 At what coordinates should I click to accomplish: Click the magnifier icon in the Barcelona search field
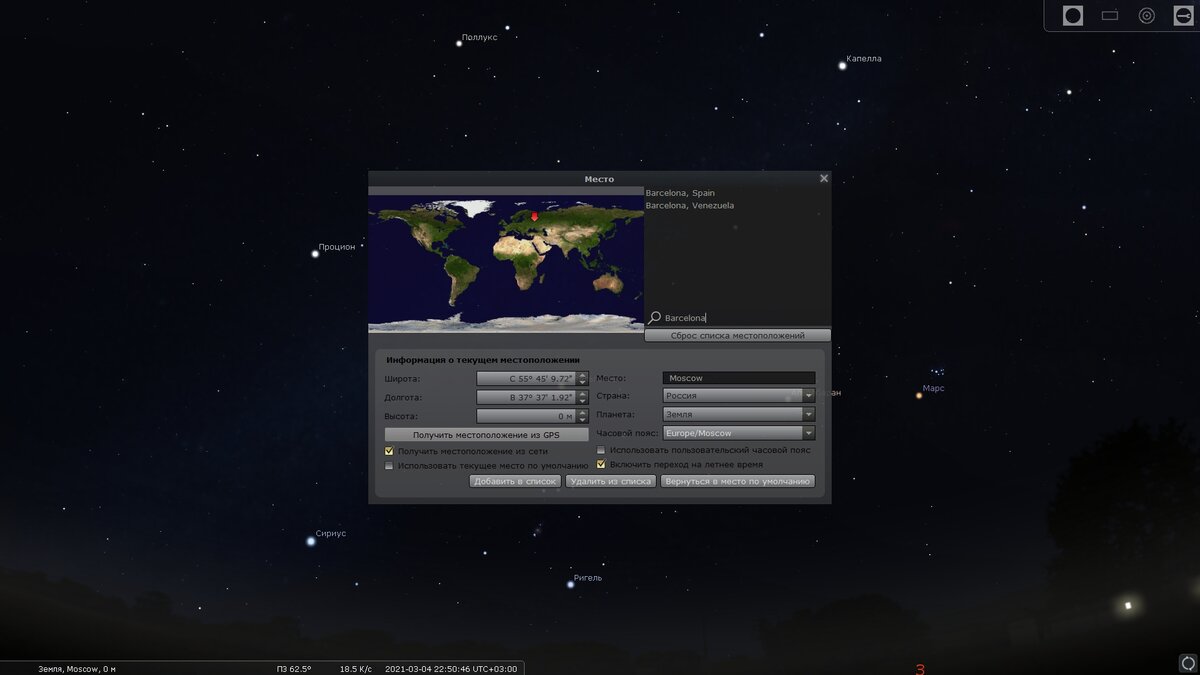tap(657, 317)
